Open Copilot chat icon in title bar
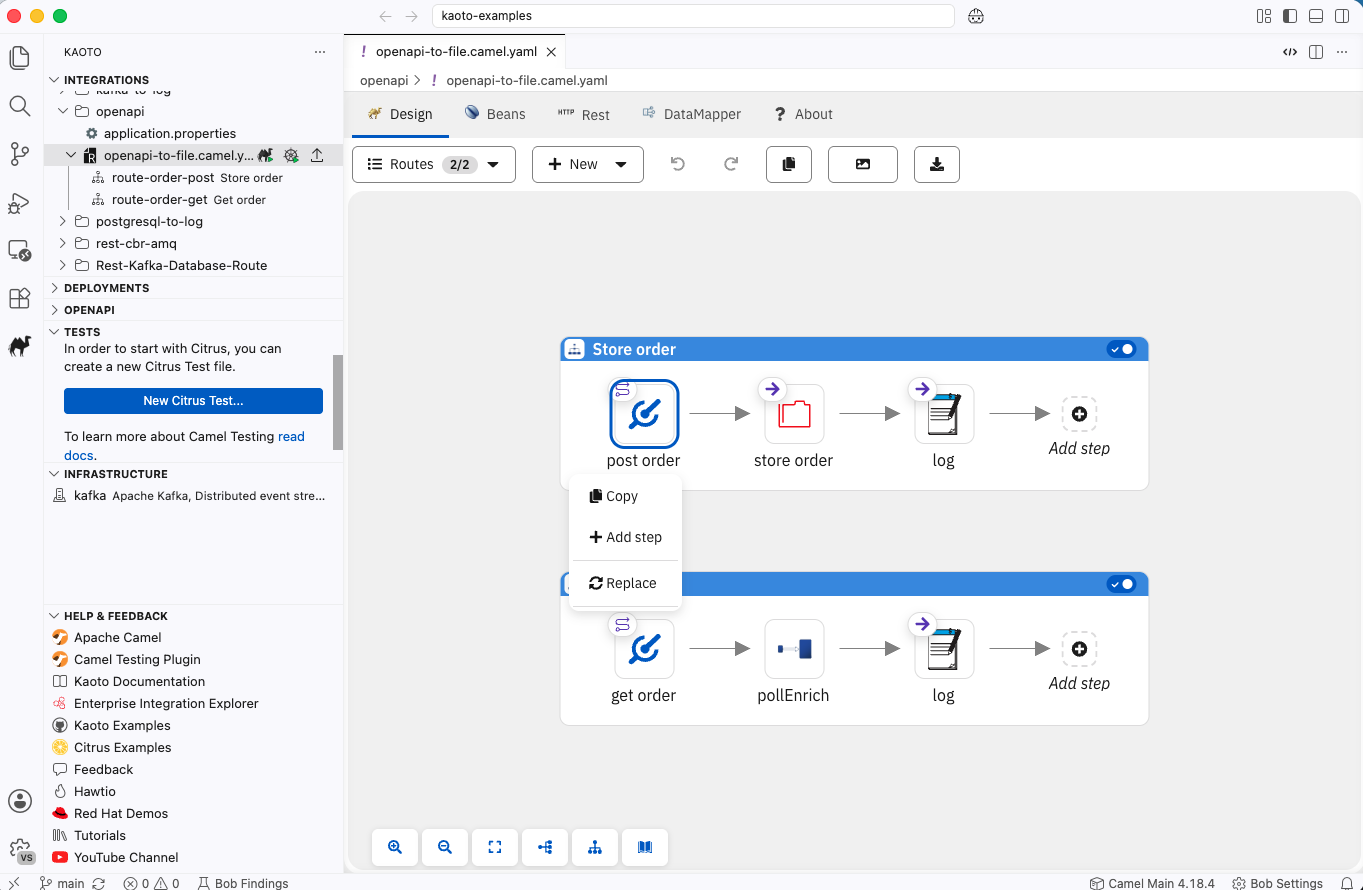Screen dimensions: 1363x890 click(x=976, y=16)
